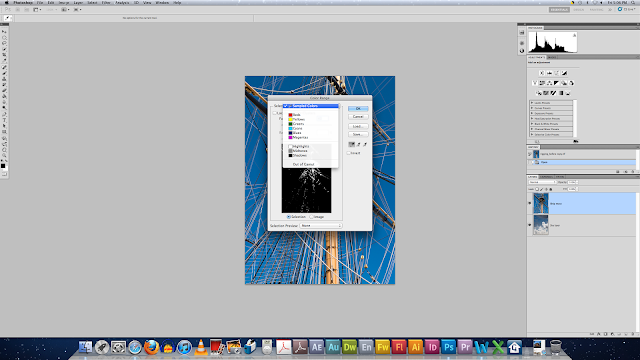Select the Horizontal Type tool

coord(4,120)
